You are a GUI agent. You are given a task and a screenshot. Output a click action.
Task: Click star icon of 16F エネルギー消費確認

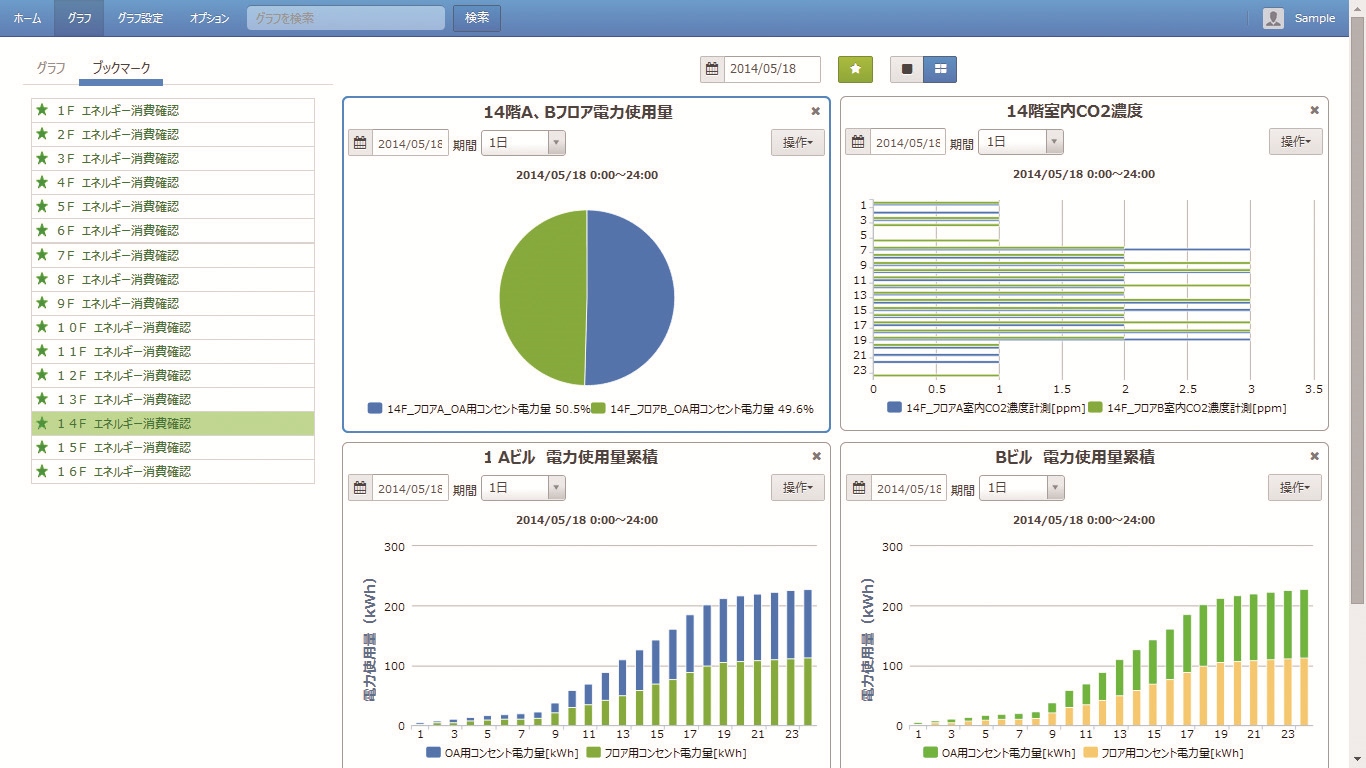(42, 471)
